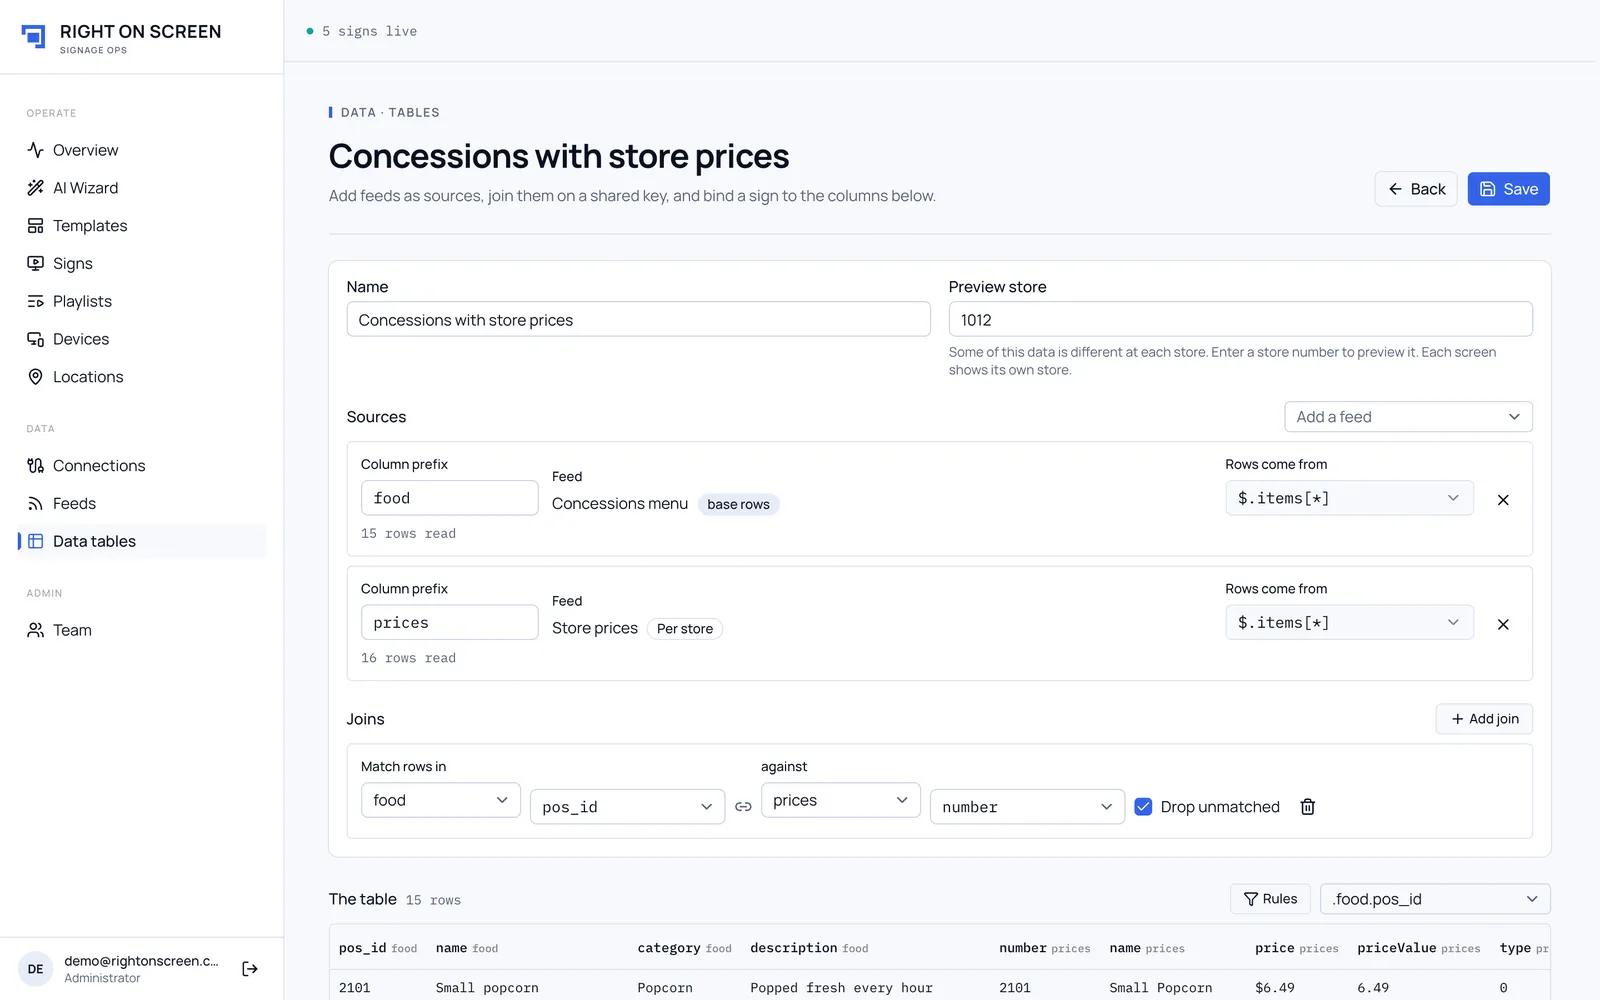Open the Rules filter button
The width and height of the screenshot is (1600, 1000).
click(x=1270, y=899)
